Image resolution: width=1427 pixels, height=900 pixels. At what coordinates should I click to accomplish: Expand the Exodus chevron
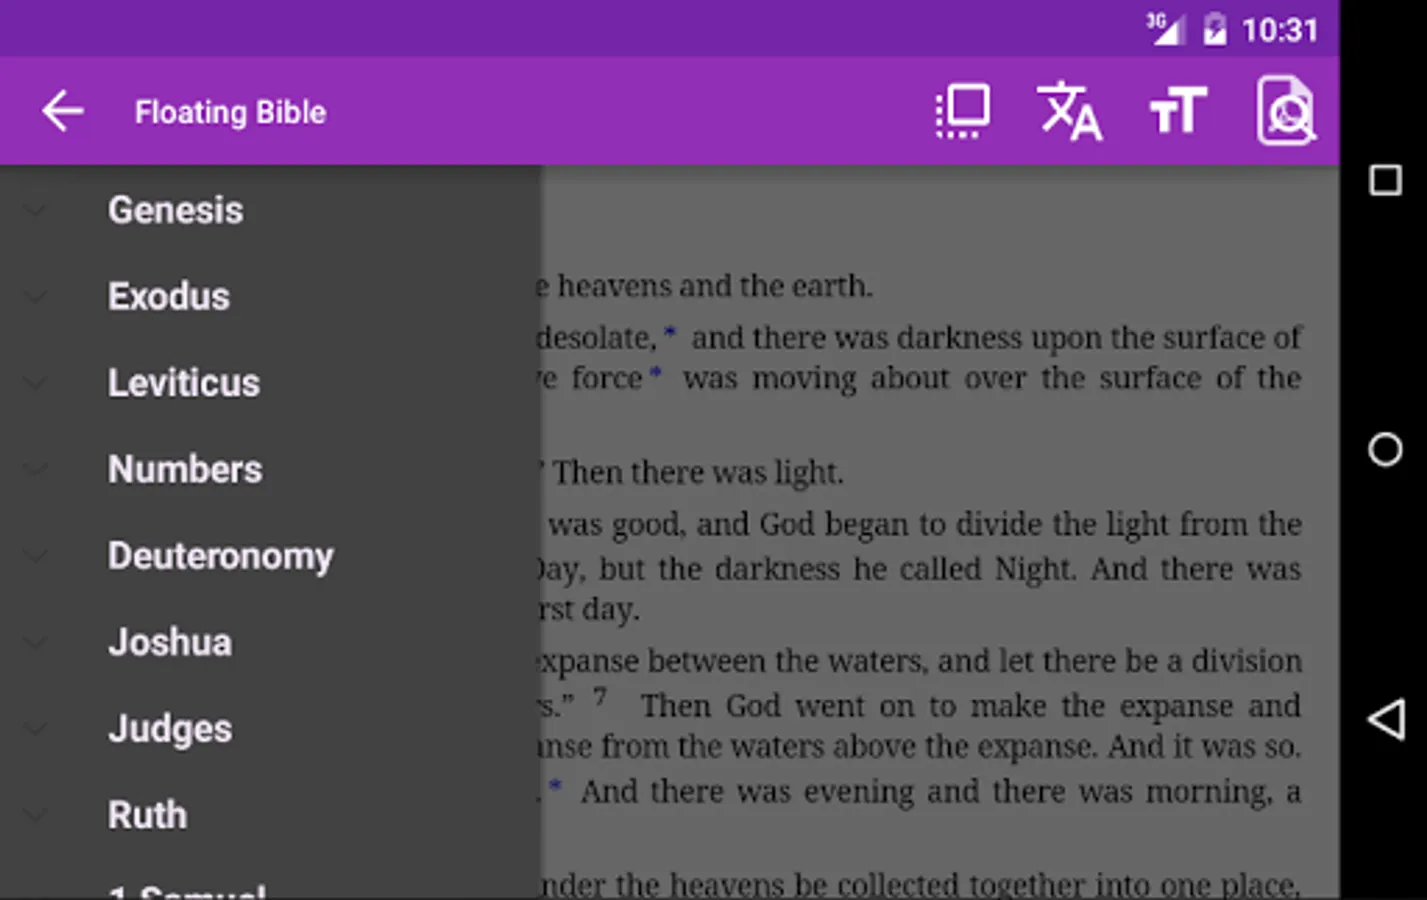(35, 297)
